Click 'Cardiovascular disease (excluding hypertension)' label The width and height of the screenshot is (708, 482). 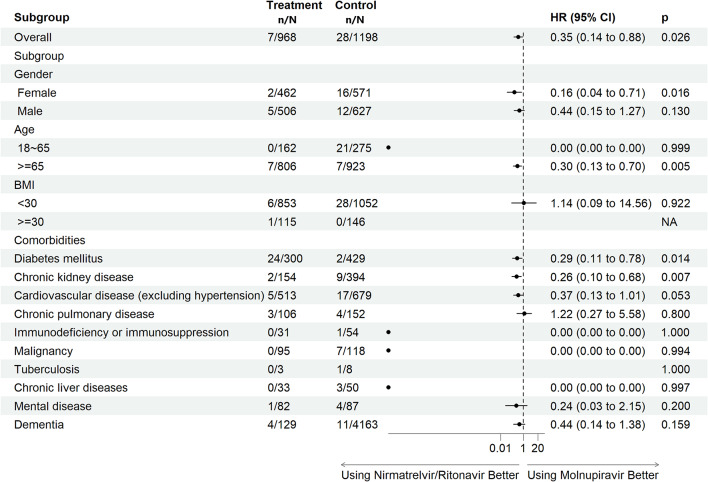click(x=139, y=295)
